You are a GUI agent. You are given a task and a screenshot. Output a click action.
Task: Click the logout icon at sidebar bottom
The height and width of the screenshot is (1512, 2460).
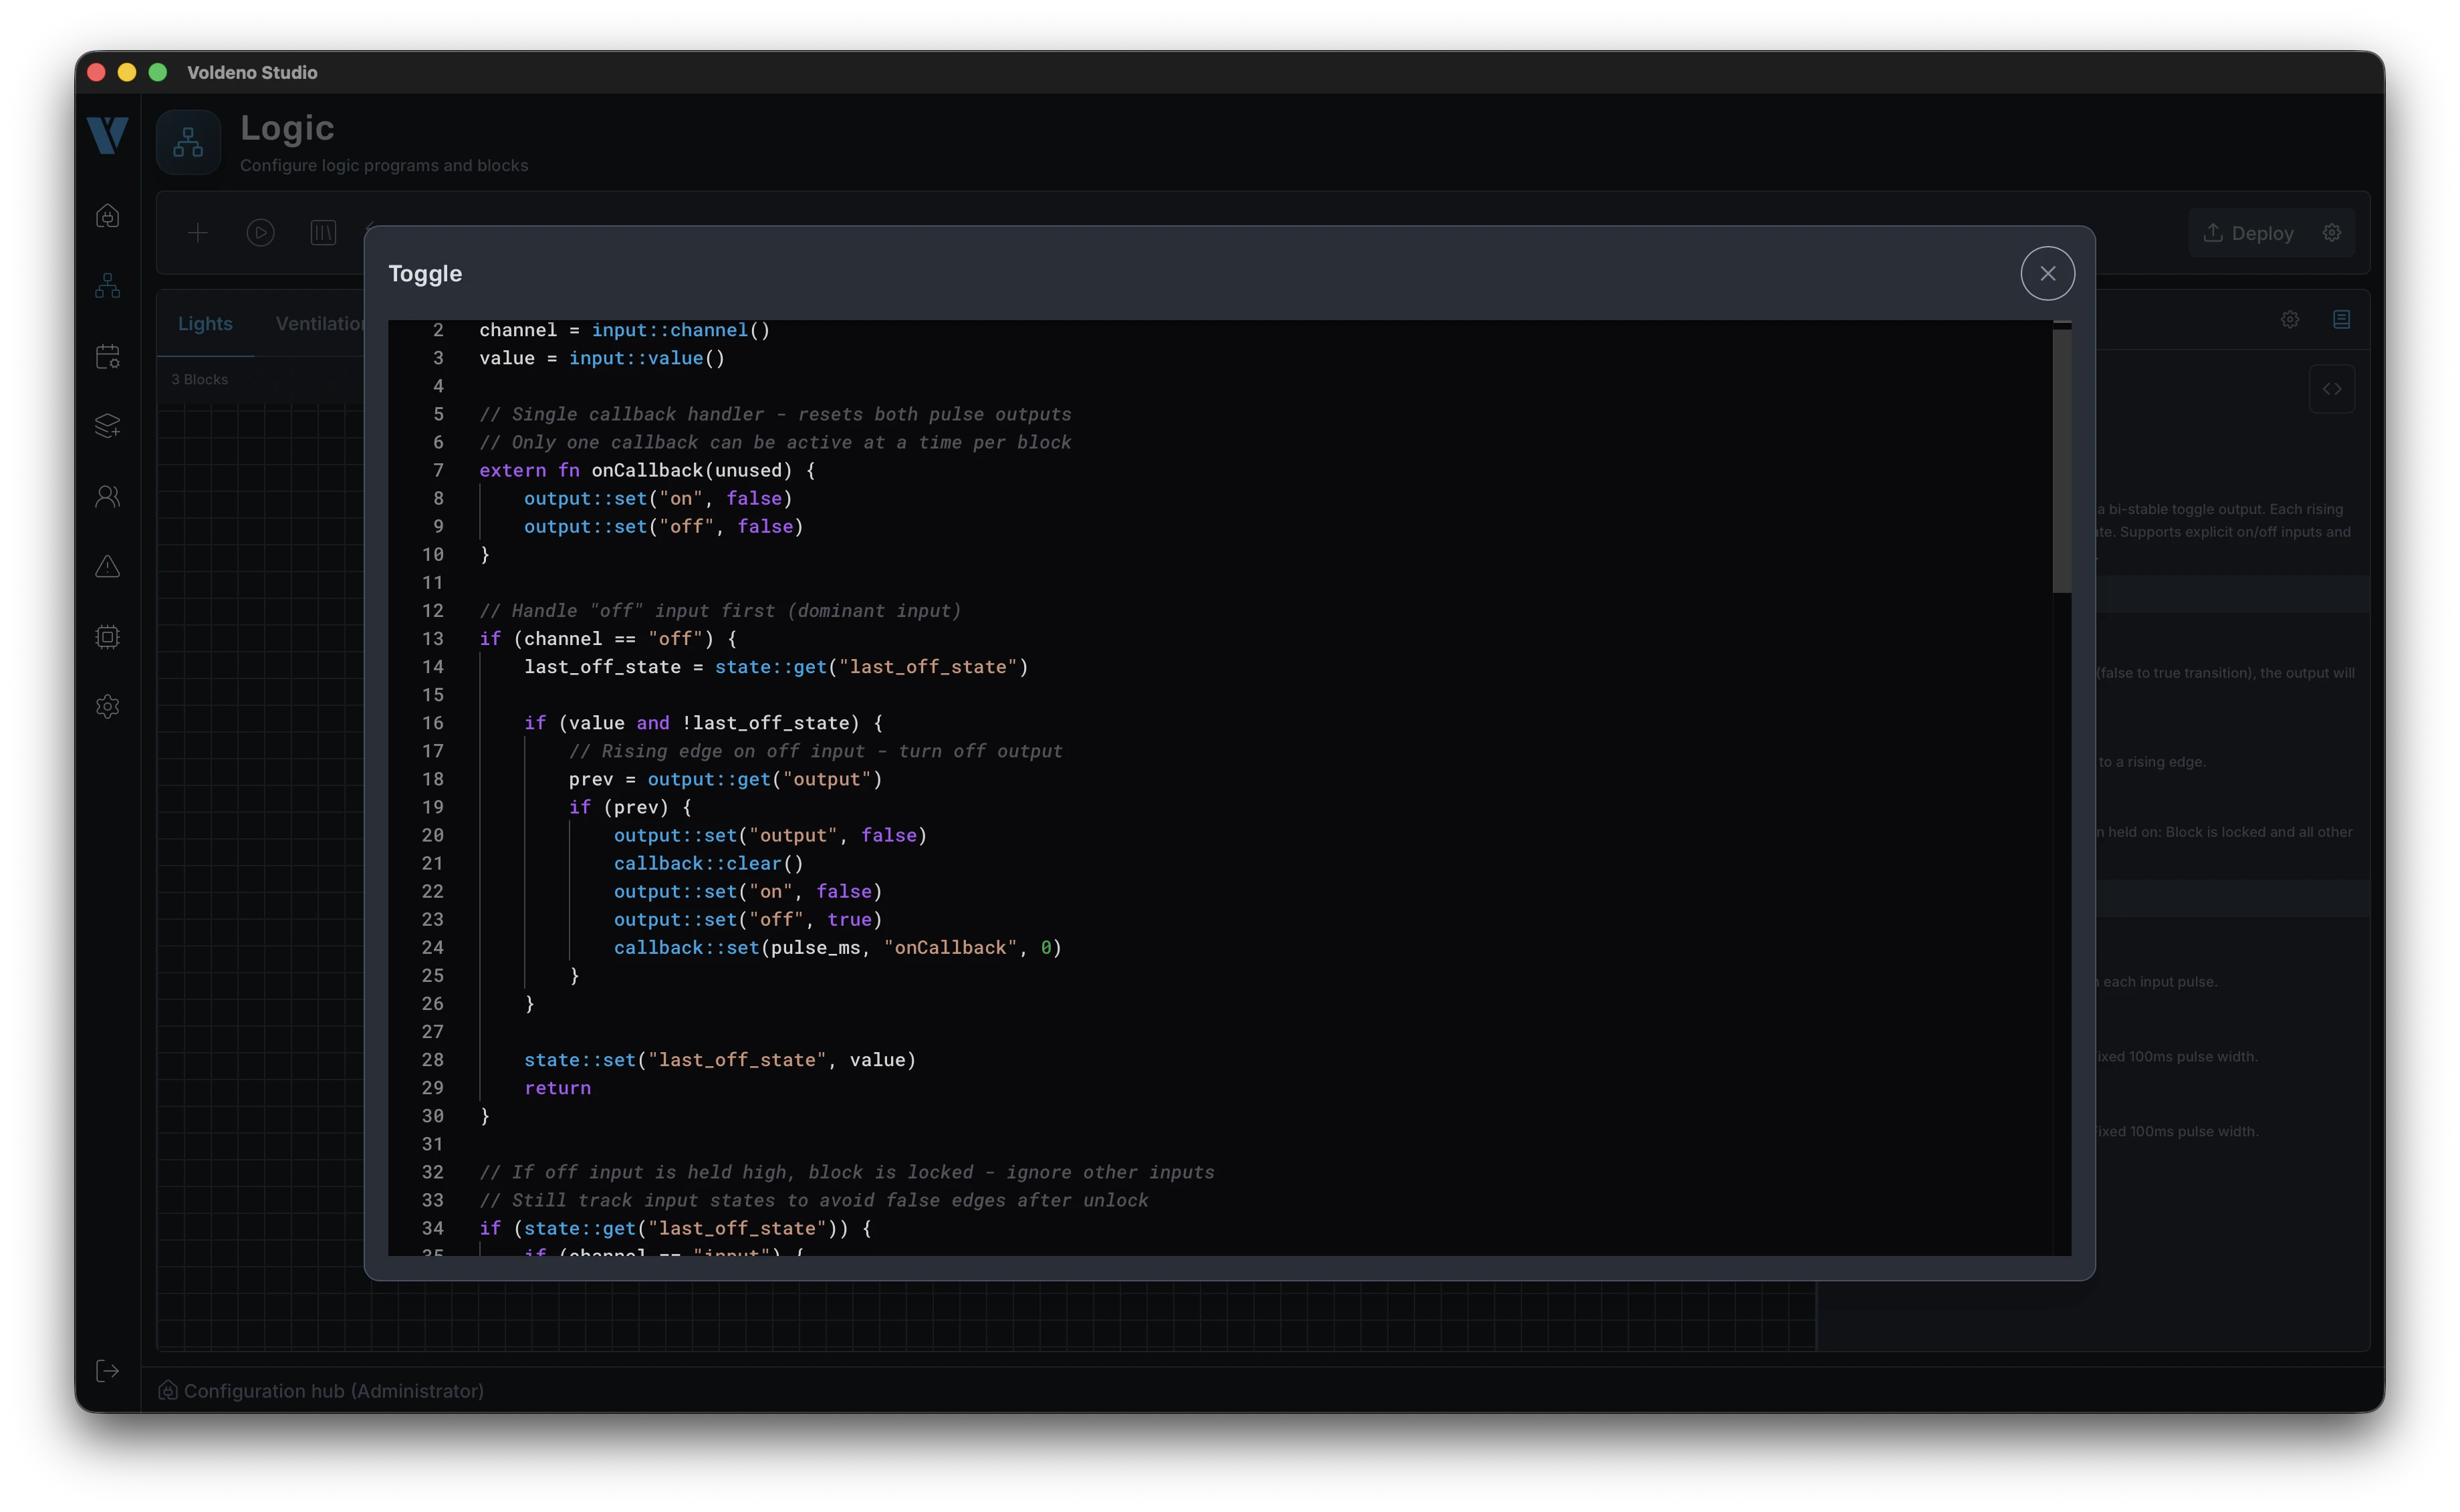[108, 1370]
